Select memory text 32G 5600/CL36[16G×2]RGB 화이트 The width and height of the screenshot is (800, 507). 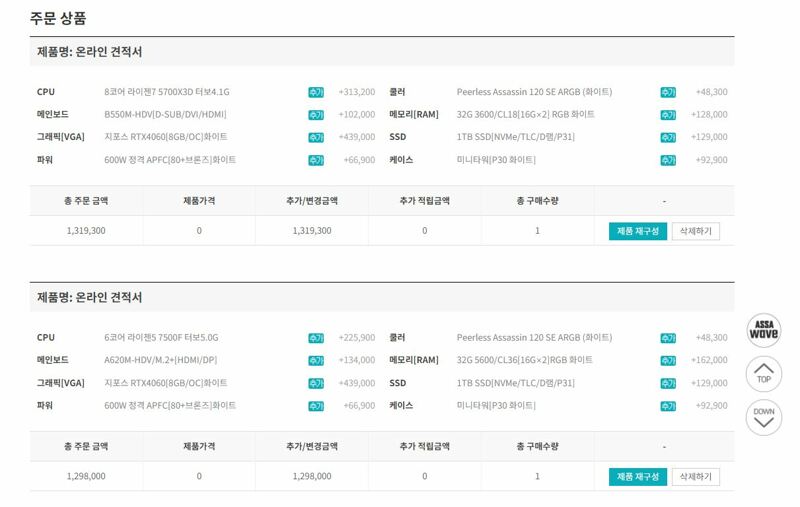tap(524, 360)
